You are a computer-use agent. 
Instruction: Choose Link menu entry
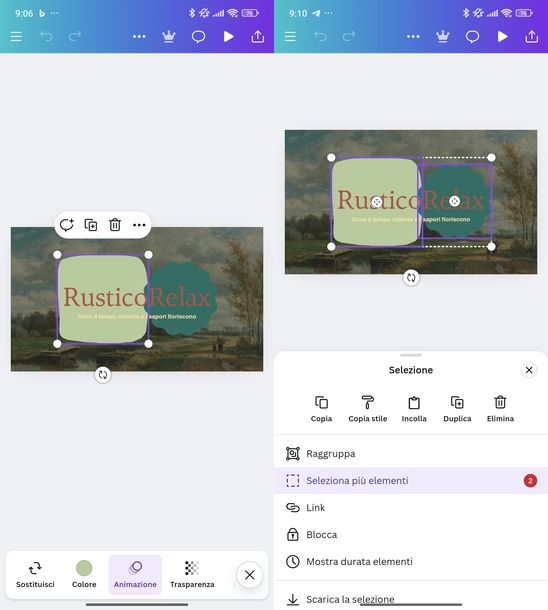click(411, 507)
